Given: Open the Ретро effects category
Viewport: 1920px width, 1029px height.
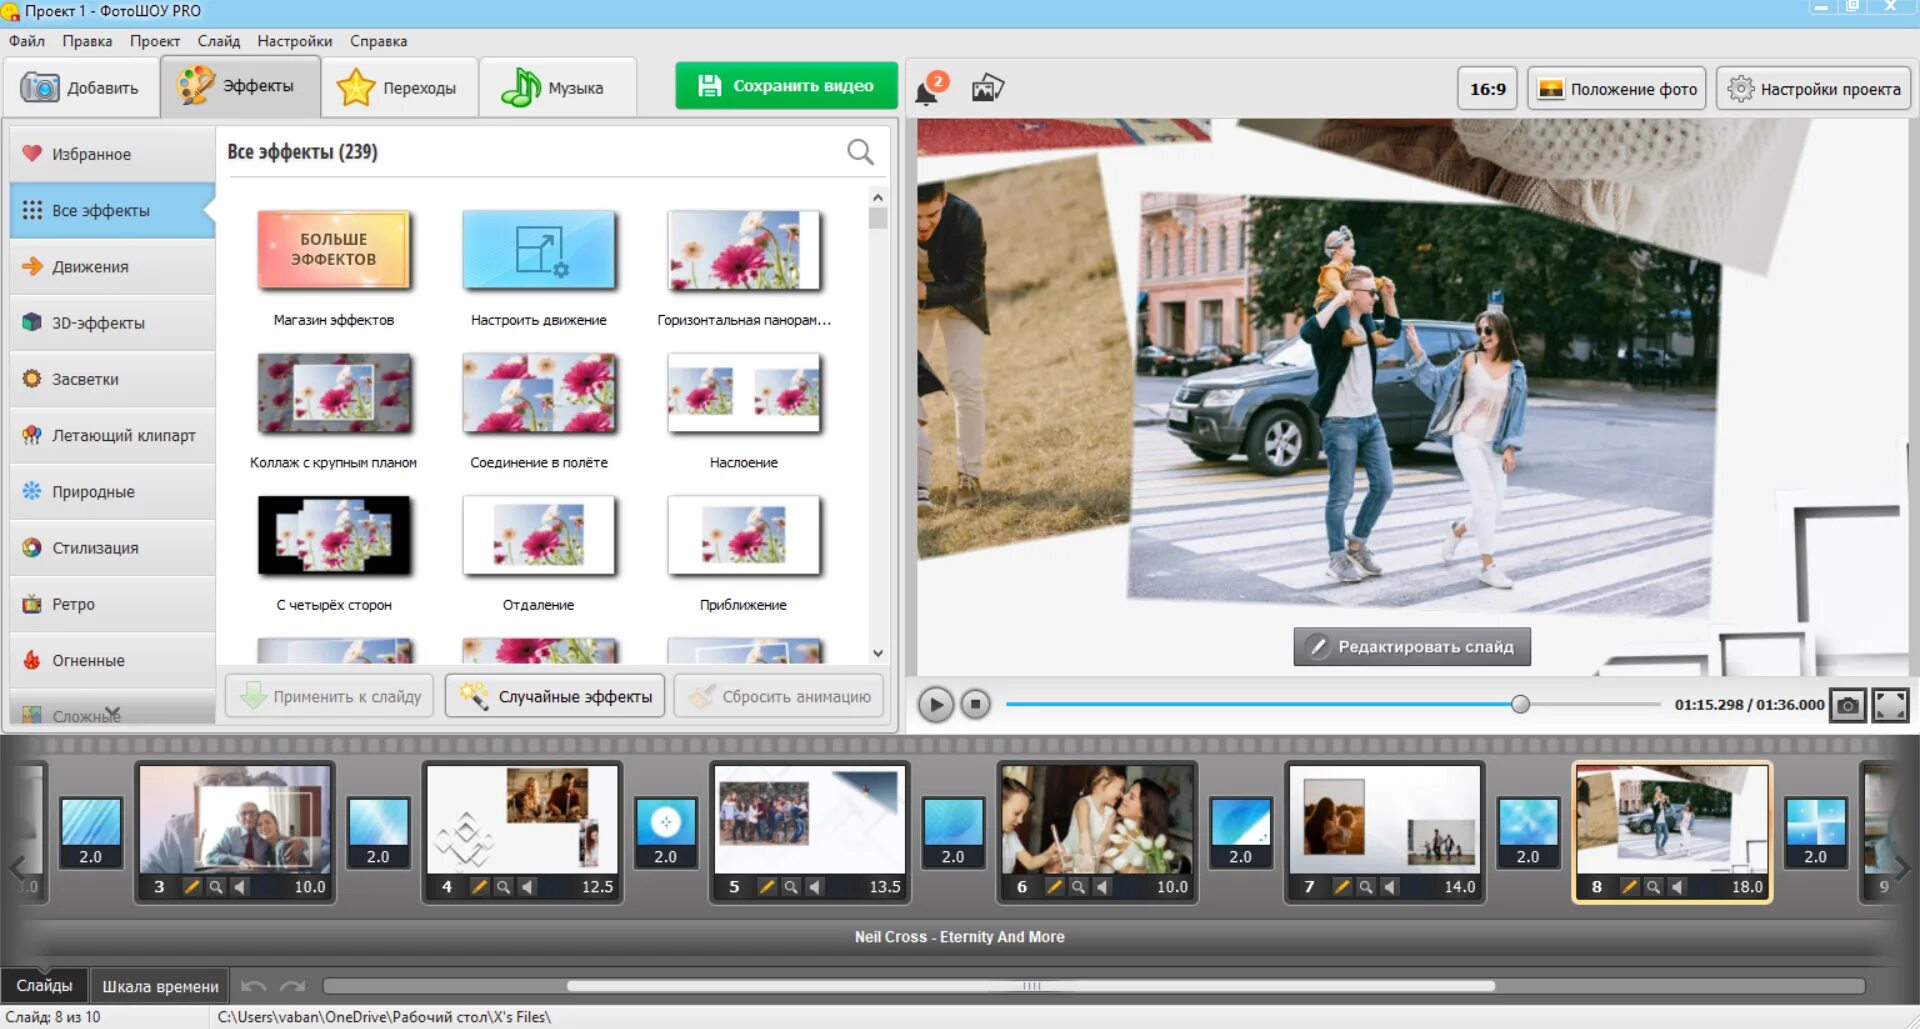Looking at the screenshot, I should [113, 604].
